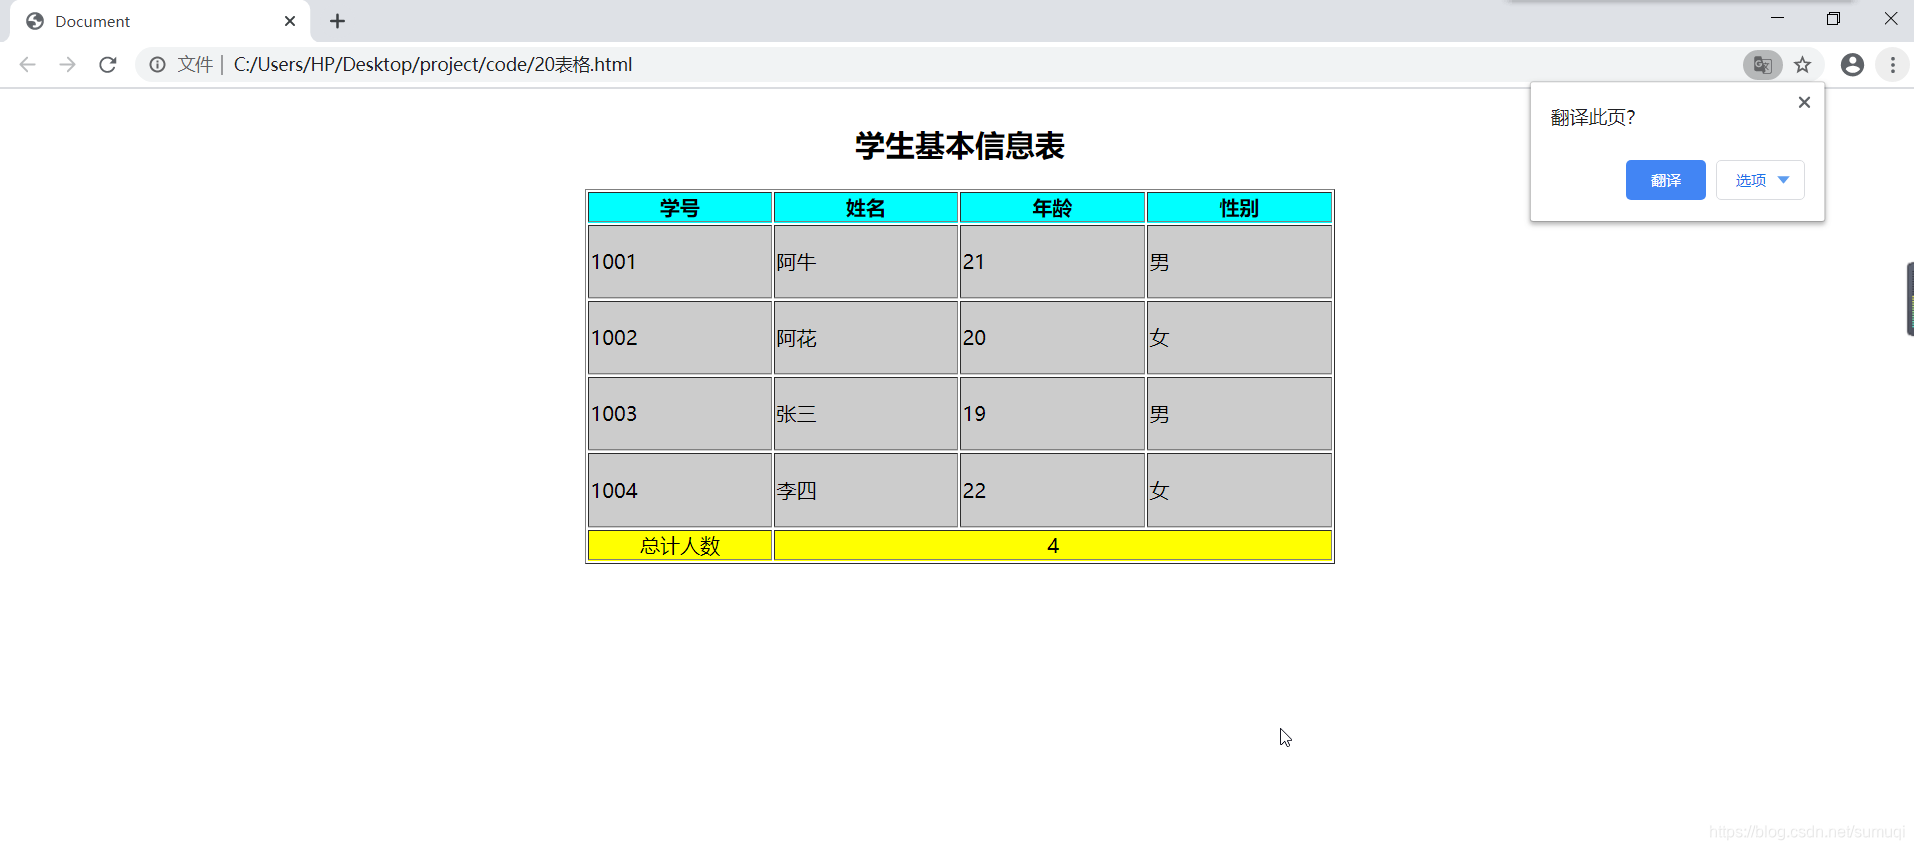Click cell with student ID 1001

[680, 262]
